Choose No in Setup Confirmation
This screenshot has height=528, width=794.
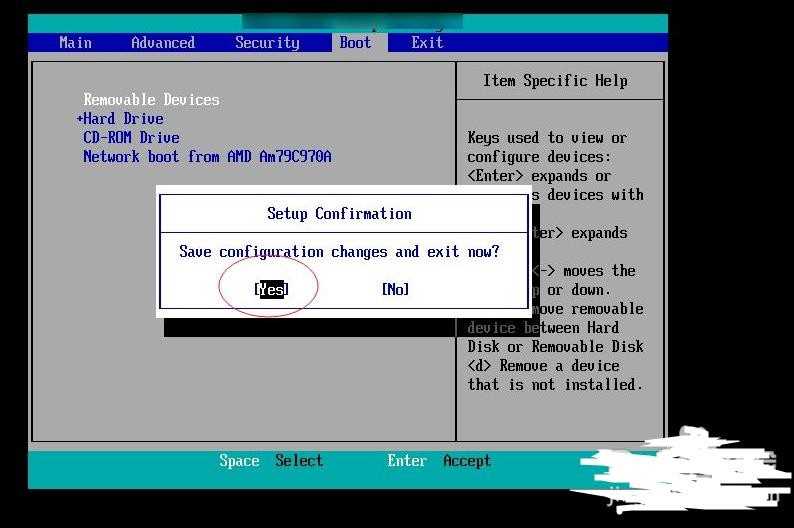pos(395,289)
